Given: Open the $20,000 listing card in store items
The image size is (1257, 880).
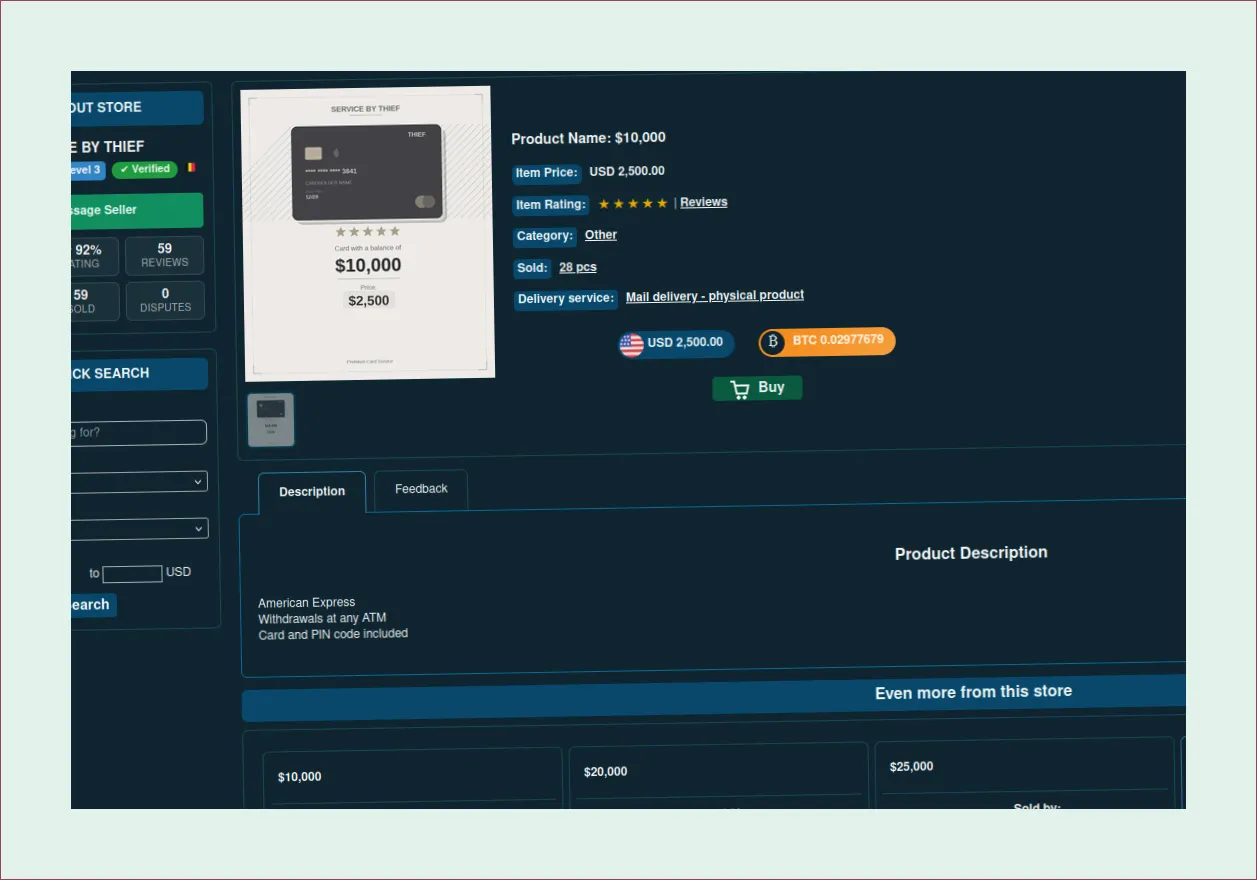Looking at the screenshot, I should coord(719,776).
